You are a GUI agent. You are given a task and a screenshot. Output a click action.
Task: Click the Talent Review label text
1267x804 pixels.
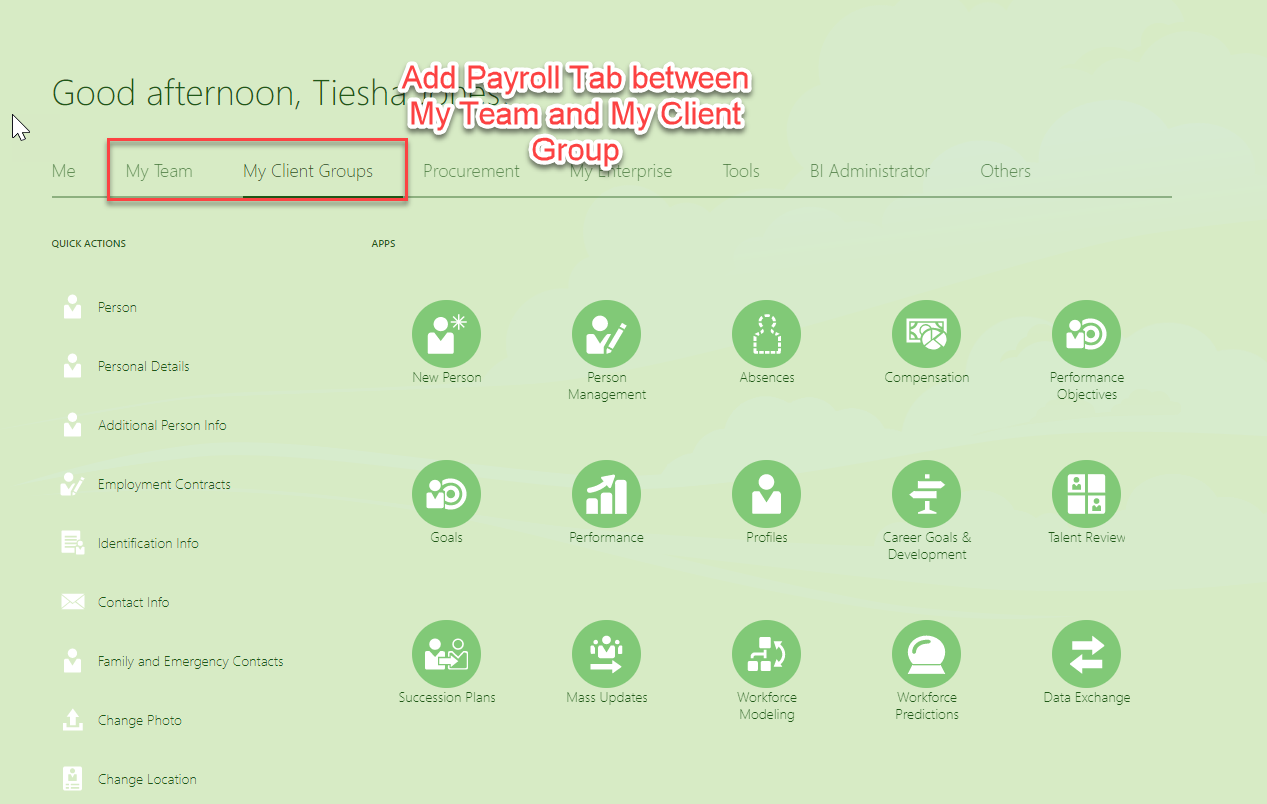pos(1086,538)
